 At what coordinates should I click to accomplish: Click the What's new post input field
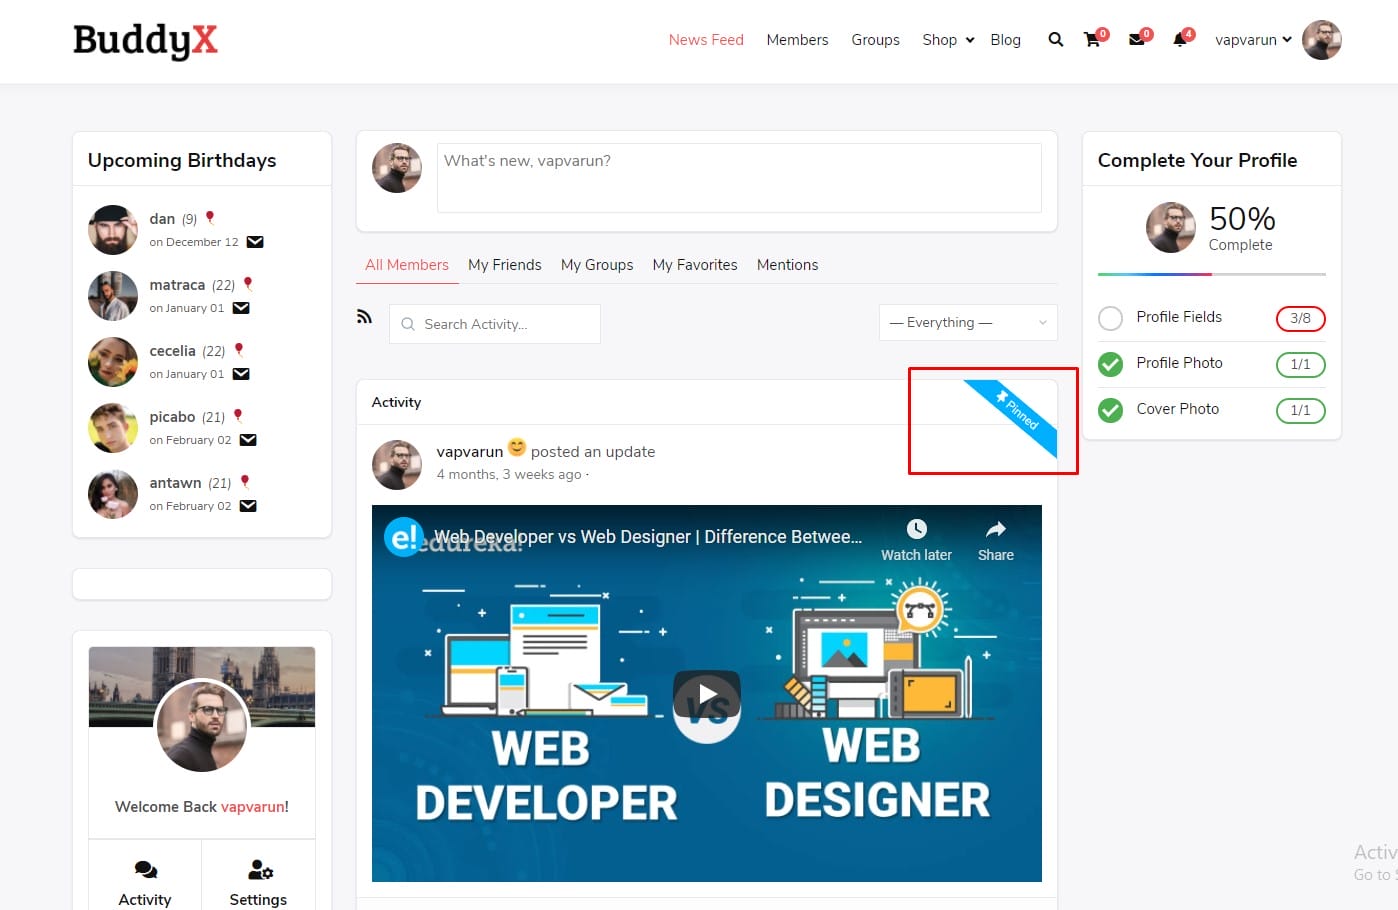click(x=738, y=177)
